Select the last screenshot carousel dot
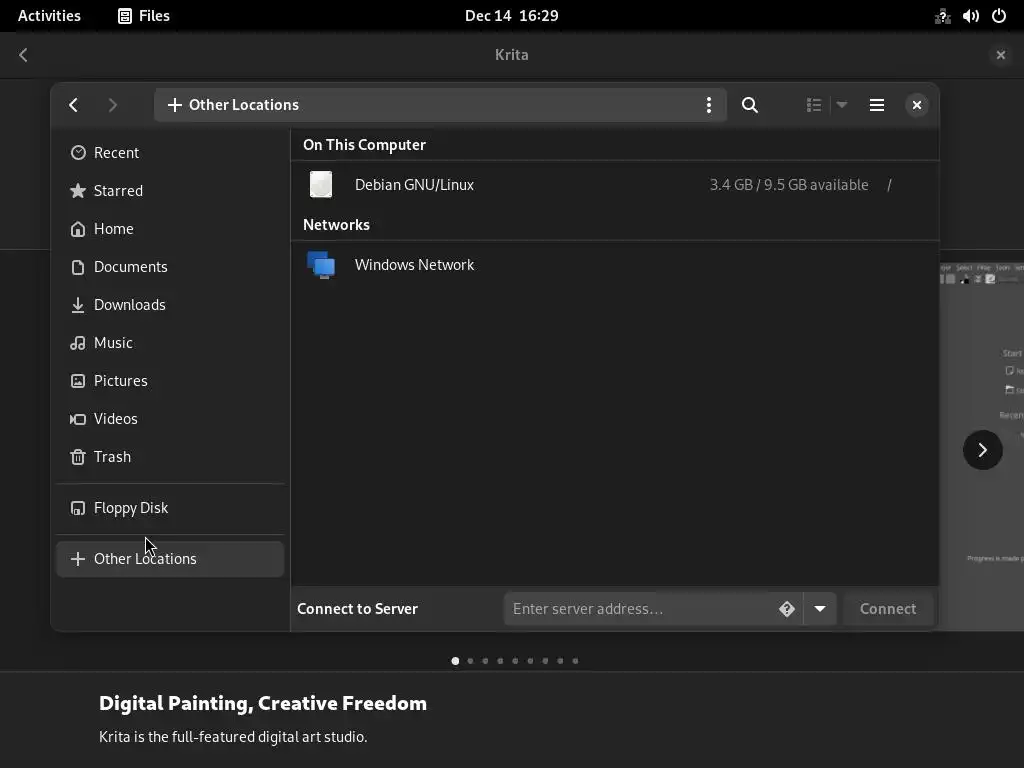The height and width of the screenshot is (768, 1024). [x=575, y=661]
